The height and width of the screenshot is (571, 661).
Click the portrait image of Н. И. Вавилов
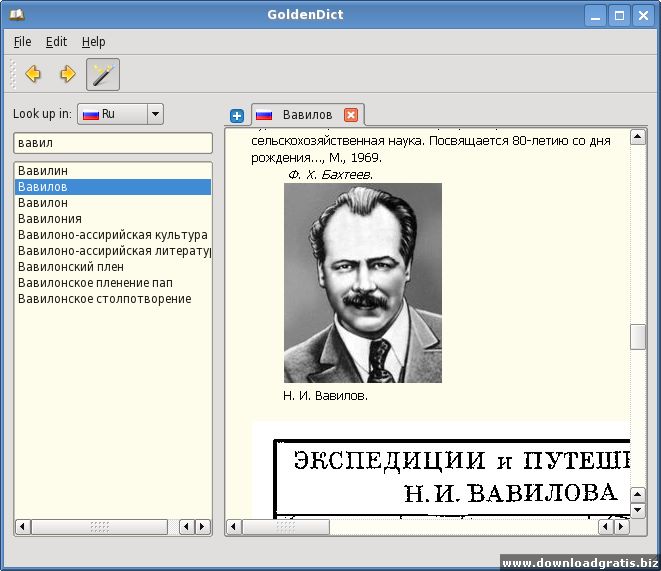pyautogui.click(x=363, y=283)
